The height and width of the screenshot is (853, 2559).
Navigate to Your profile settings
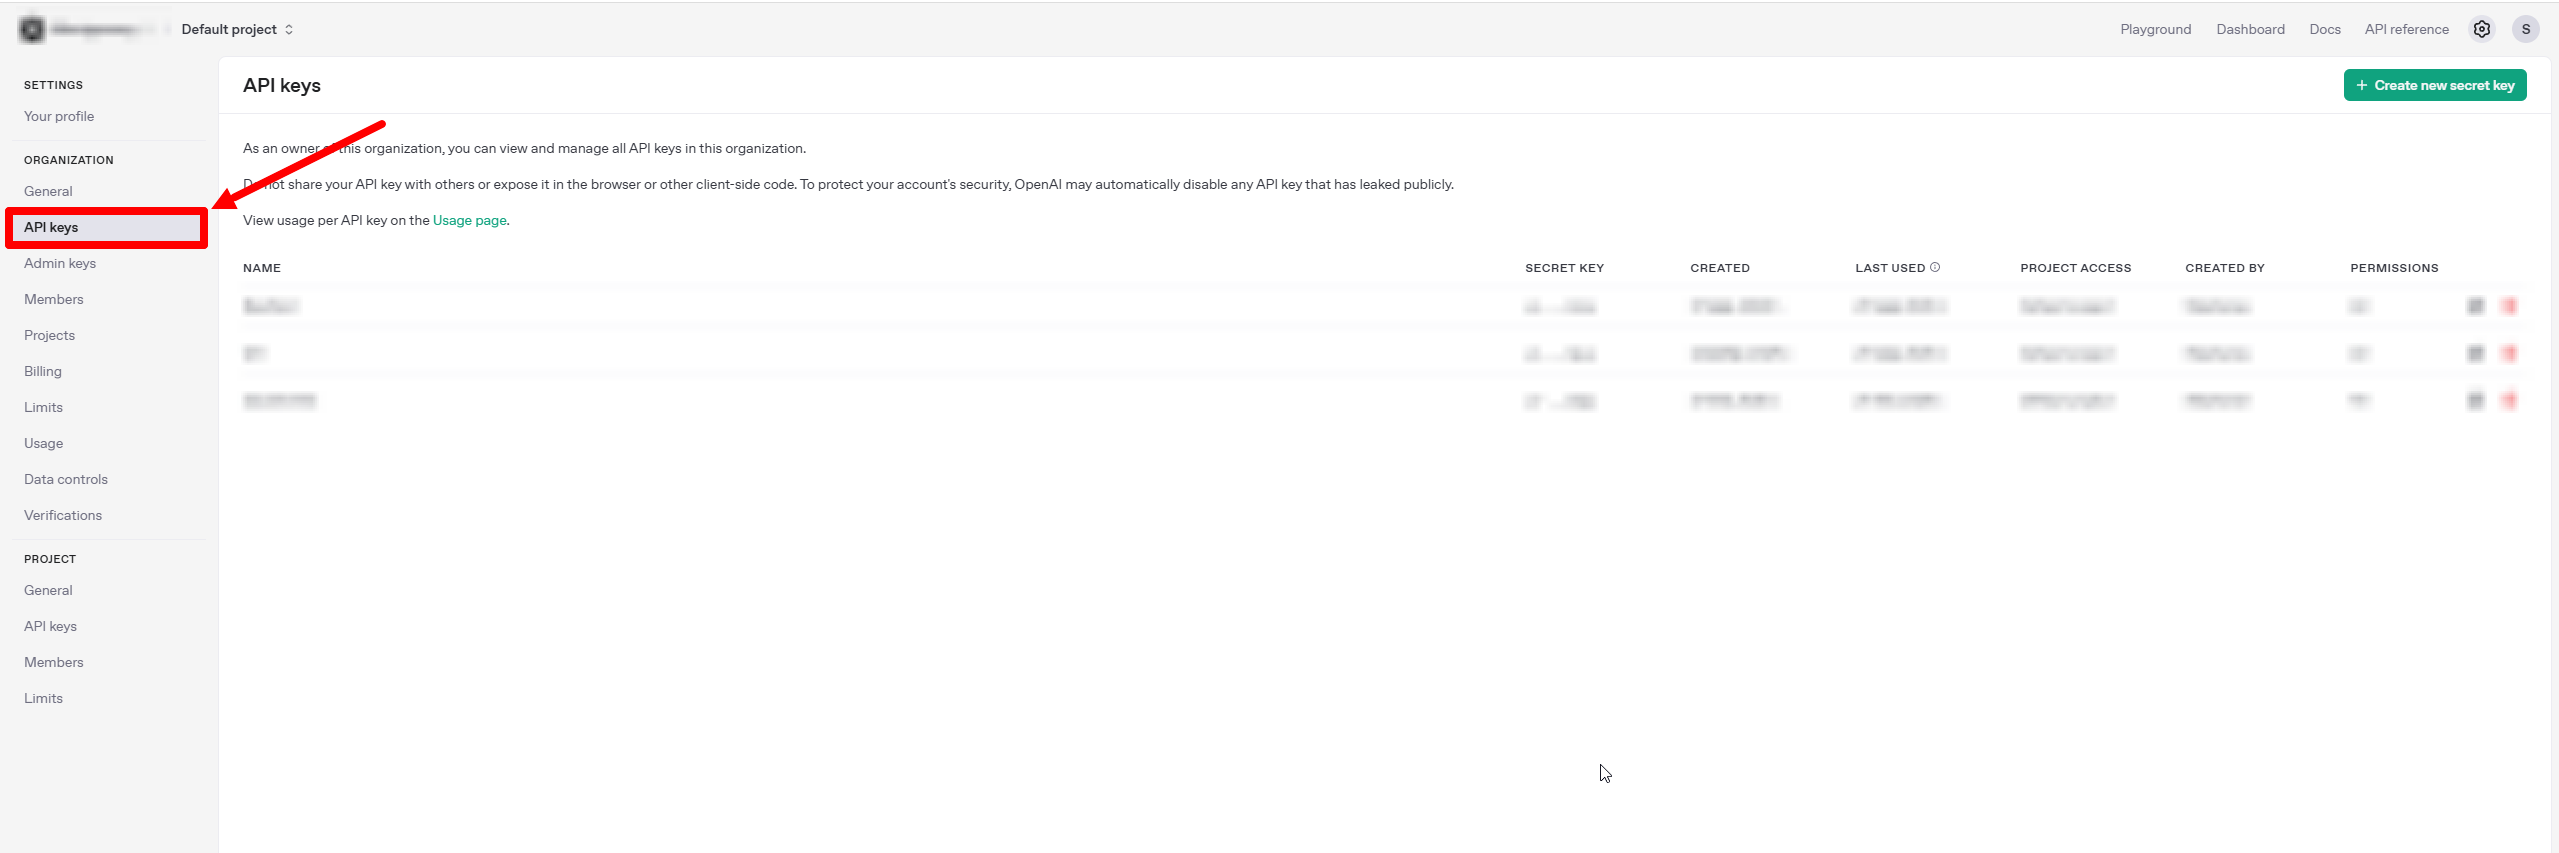pyautogui.click(x=59, y=116)
